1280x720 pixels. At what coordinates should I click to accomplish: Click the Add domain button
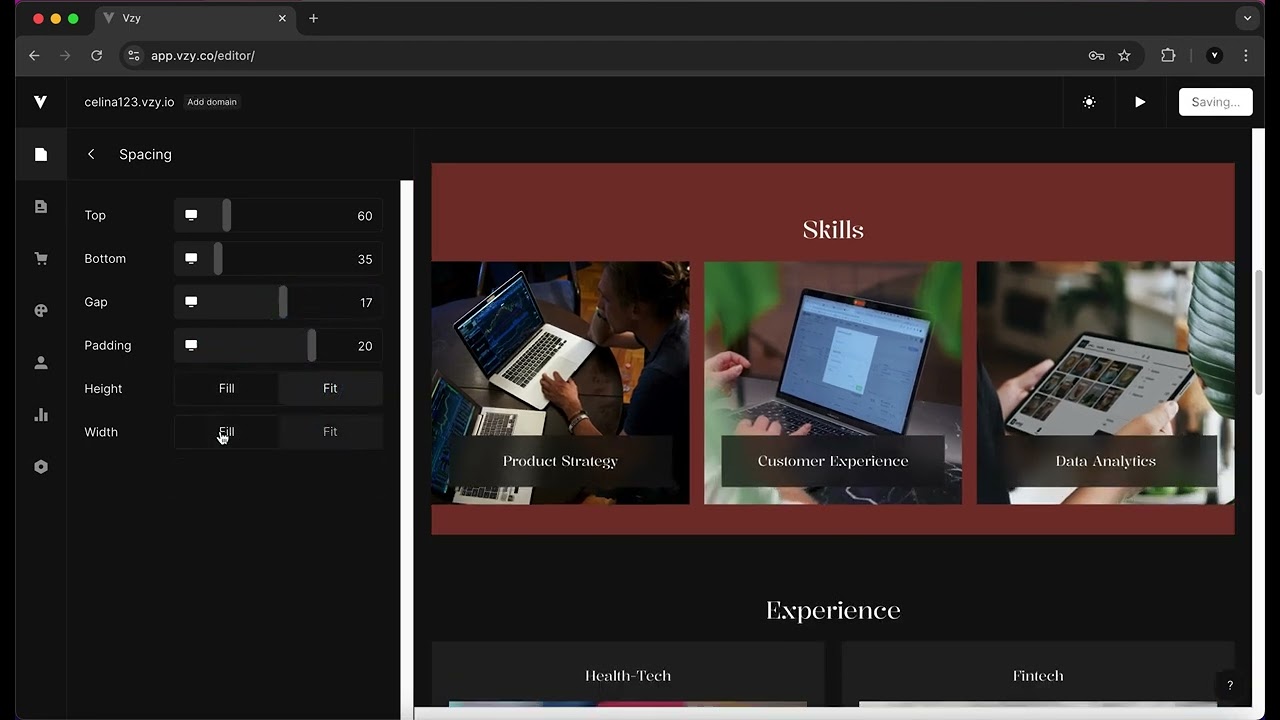(212, 102)
